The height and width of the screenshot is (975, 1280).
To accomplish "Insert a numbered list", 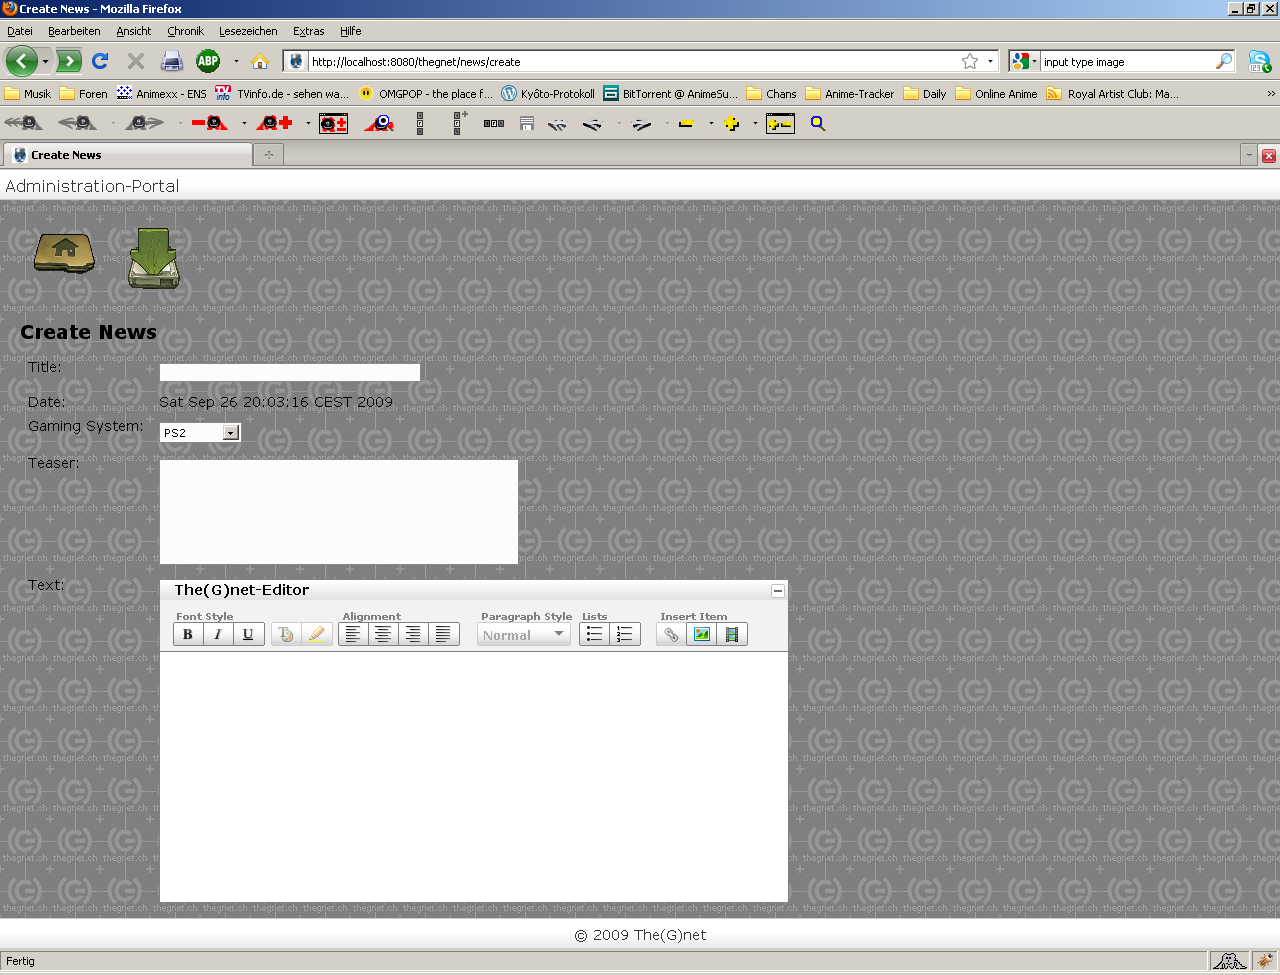I will coord(624,634).
